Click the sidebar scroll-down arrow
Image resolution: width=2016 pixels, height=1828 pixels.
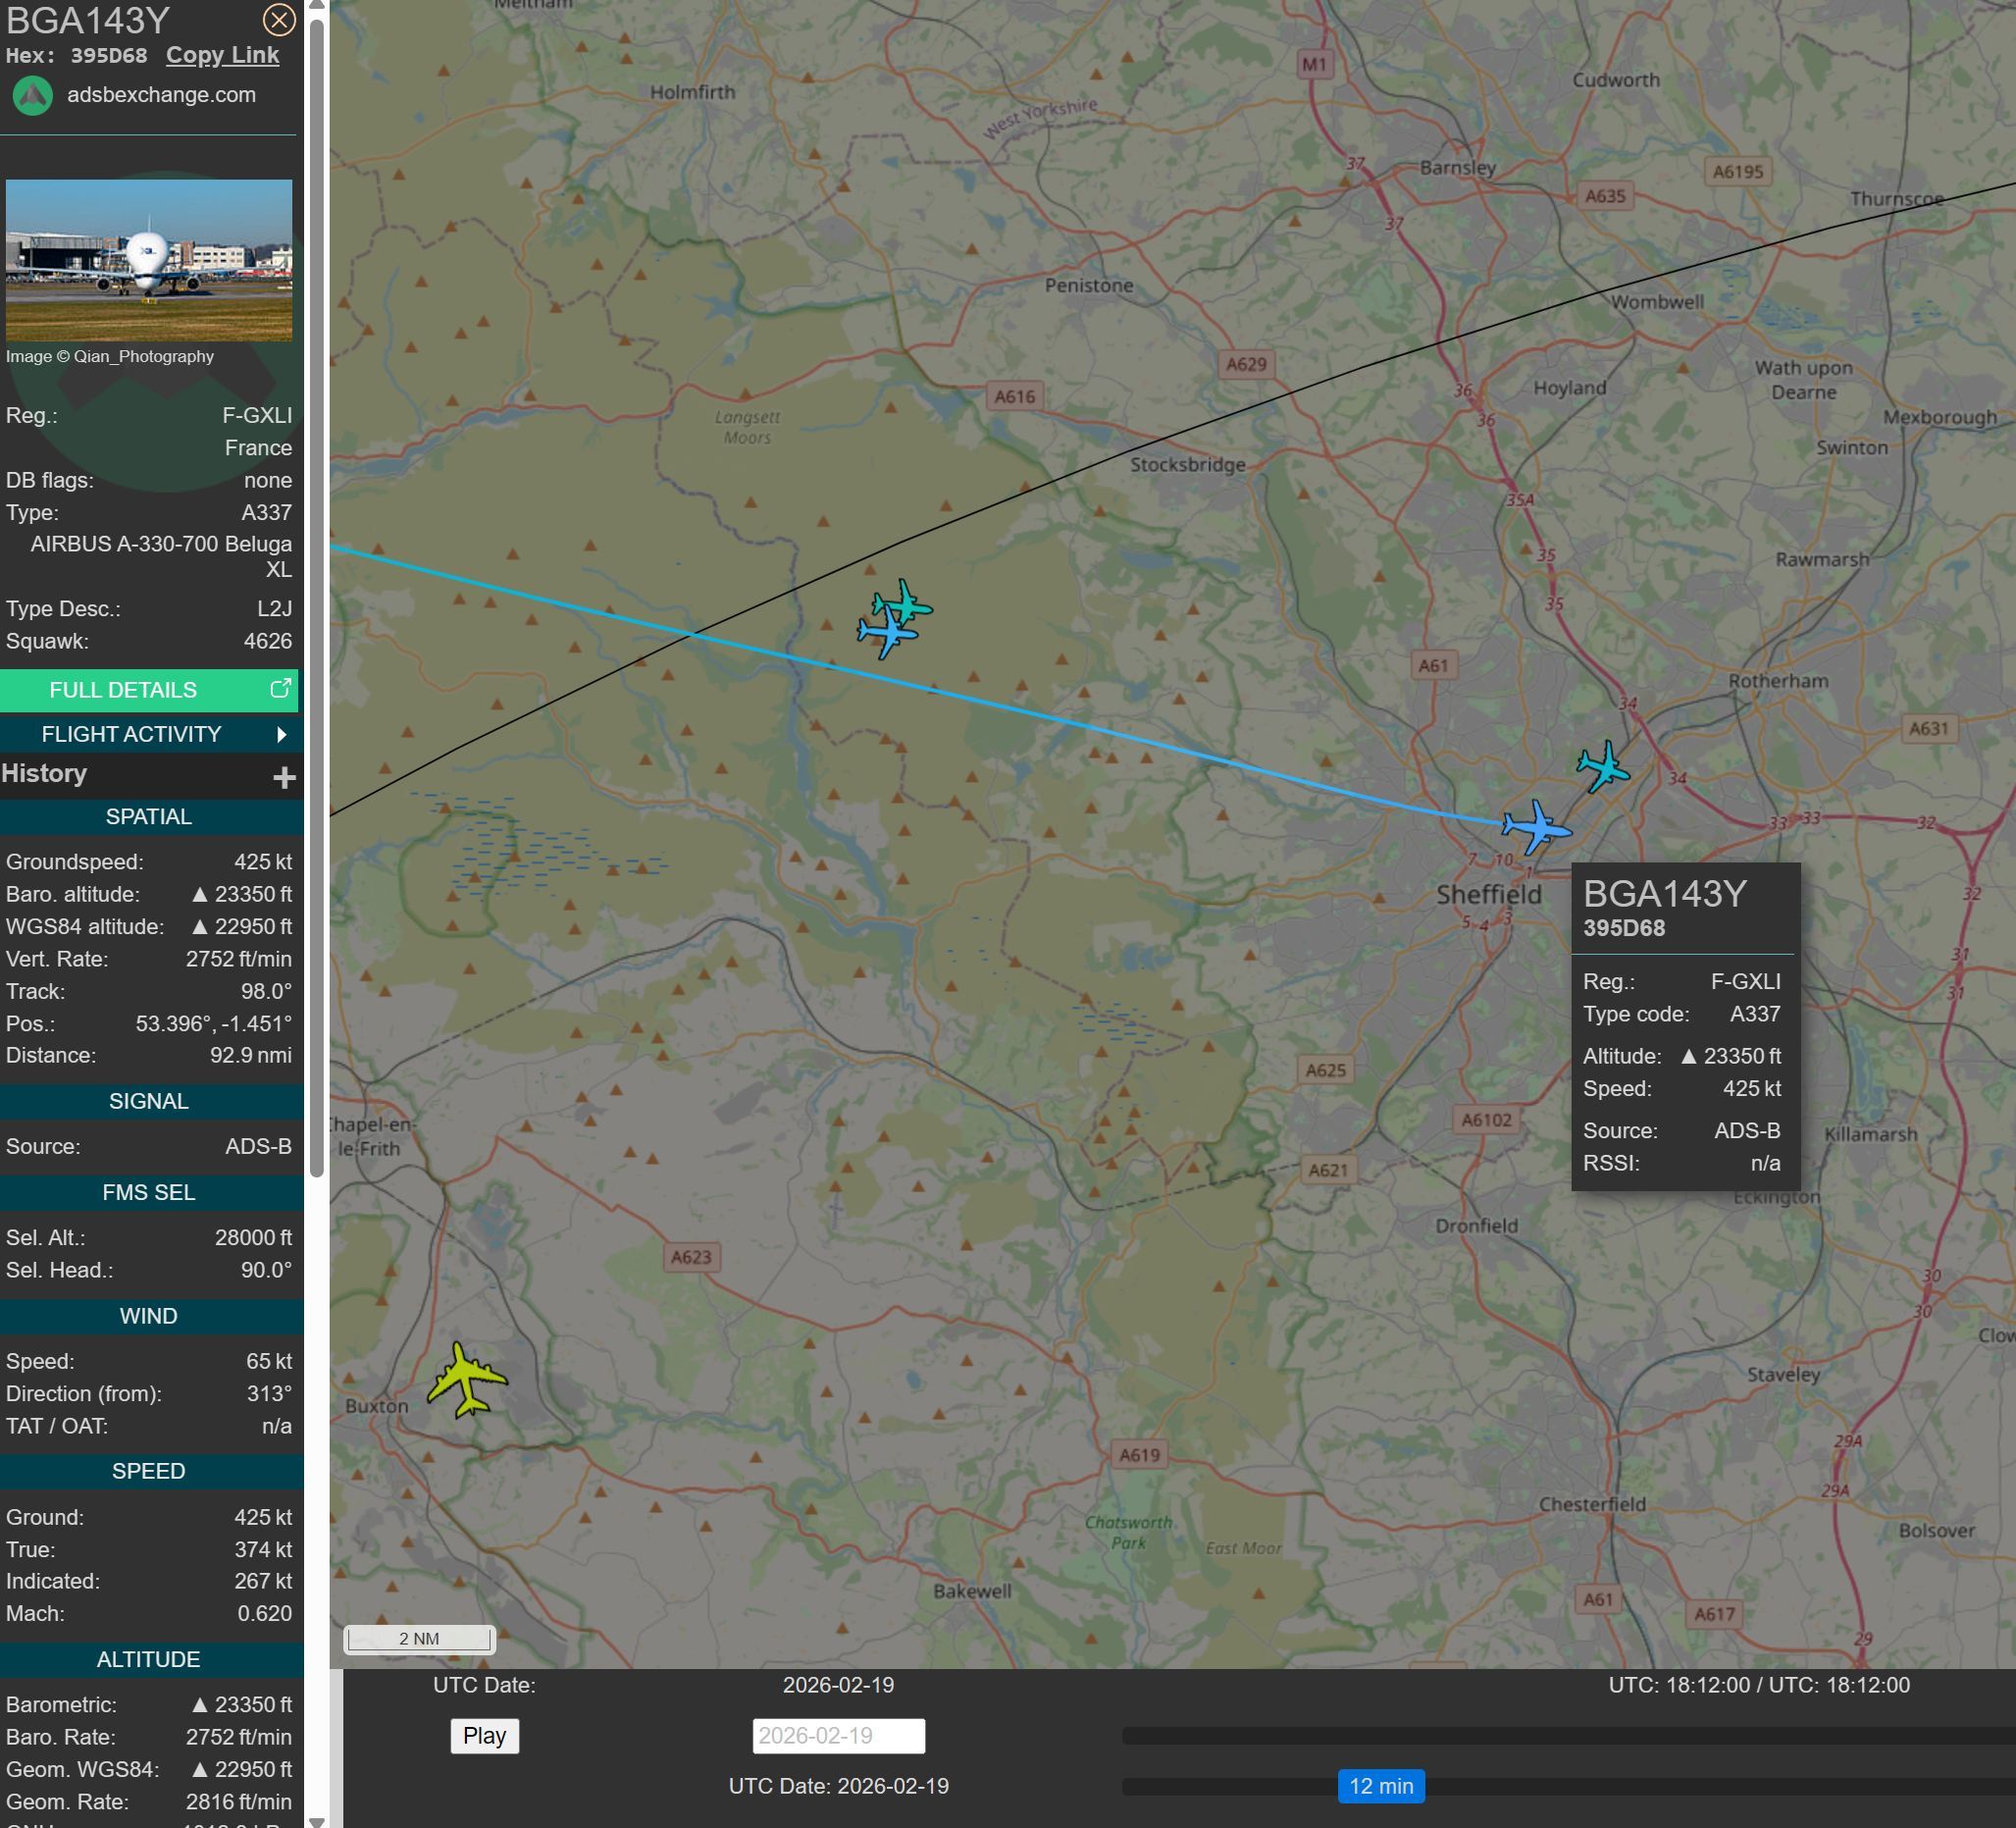tap(316, 1821)
